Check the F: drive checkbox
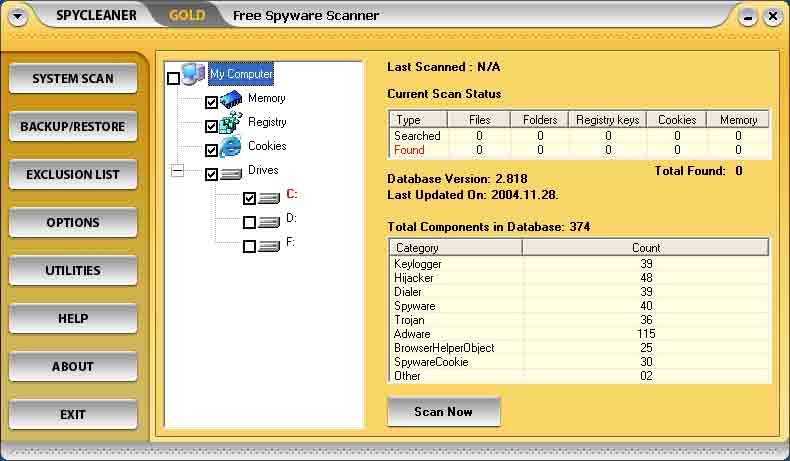This screenshot has height=461, width=790. pyautogui.click(x=249, y=246)
